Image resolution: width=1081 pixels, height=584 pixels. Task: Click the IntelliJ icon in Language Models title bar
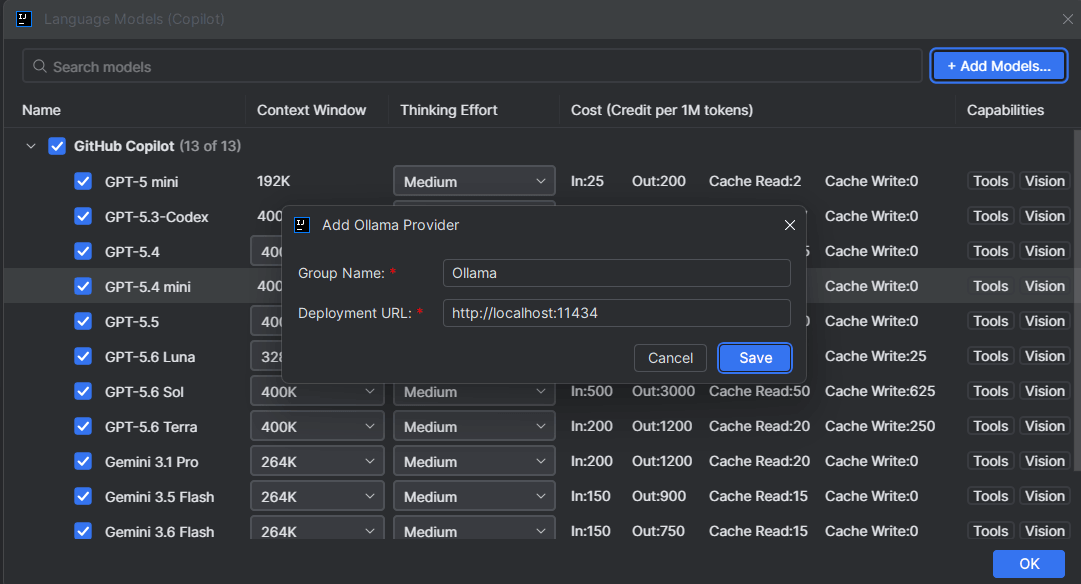pyautogui.click(x=24, y=19)
